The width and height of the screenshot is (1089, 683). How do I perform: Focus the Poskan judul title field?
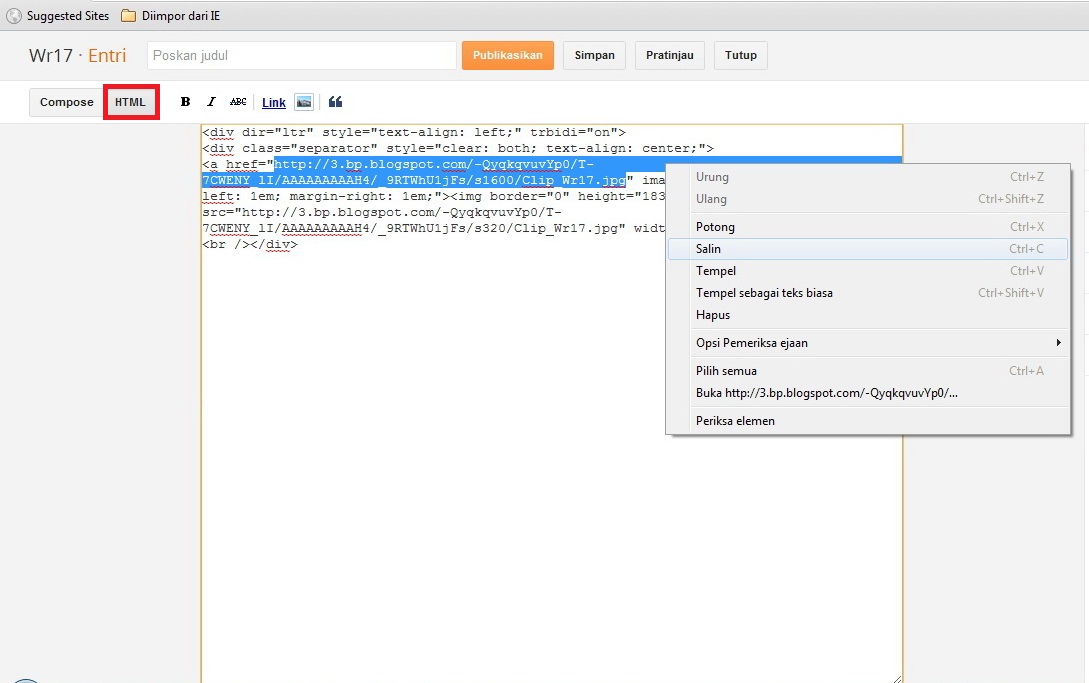[x=301, y=56]
